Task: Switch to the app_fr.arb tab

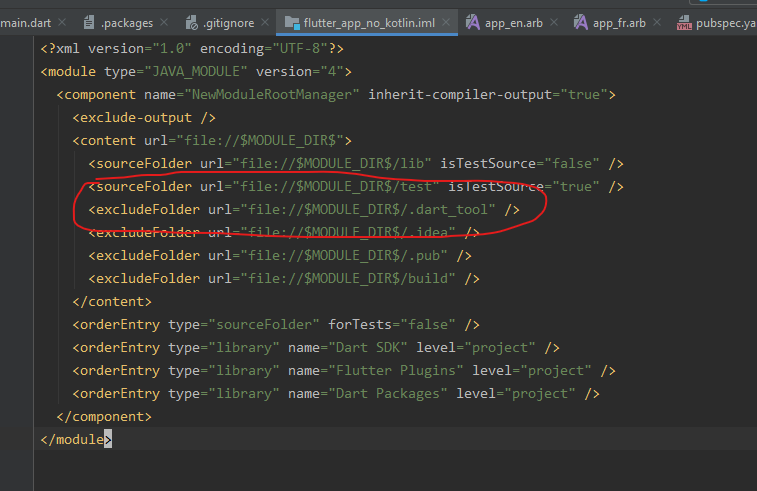Action: 619,23
